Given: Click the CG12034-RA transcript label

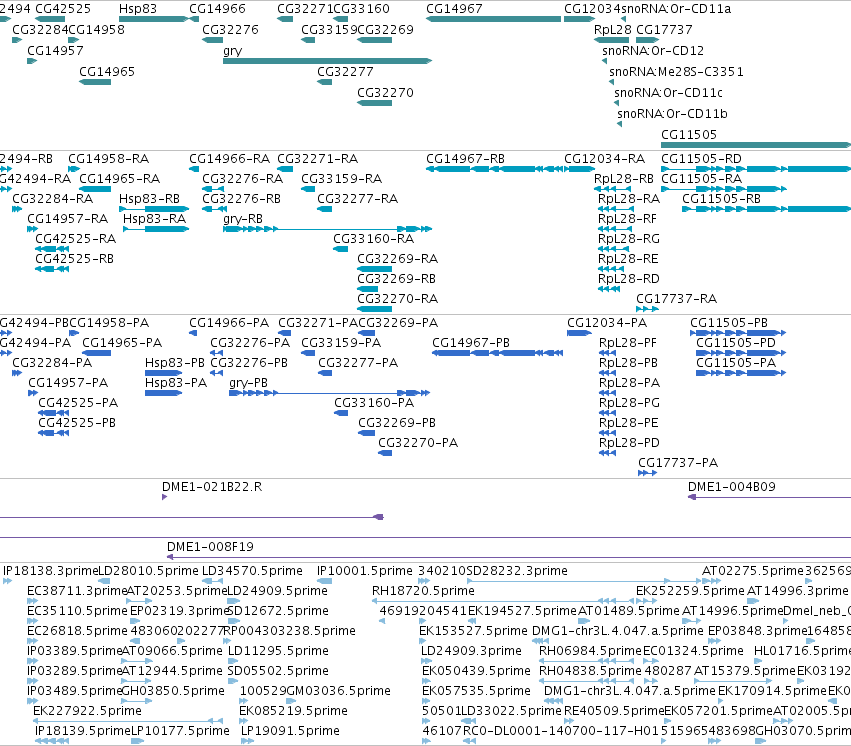Looking at the screenshot, I should (604, 159).
